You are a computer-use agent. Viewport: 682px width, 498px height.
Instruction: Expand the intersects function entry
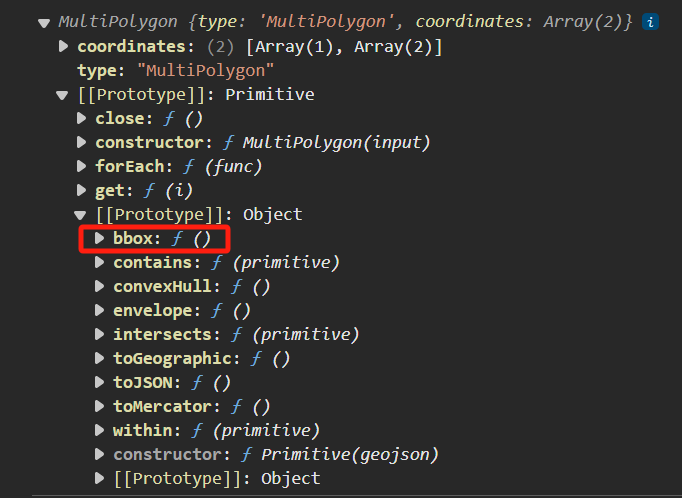tap(100, 334)
